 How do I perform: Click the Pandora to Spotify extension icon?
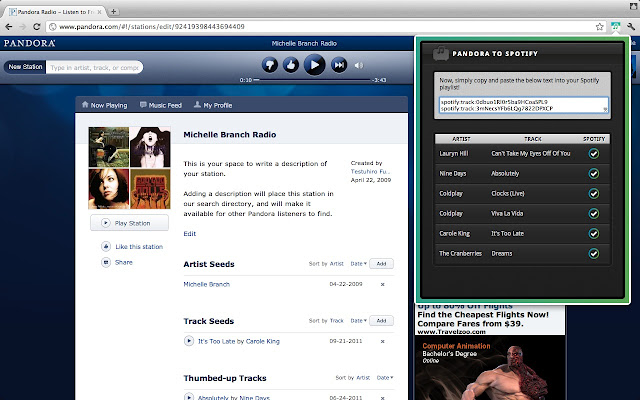coord(615,27)
